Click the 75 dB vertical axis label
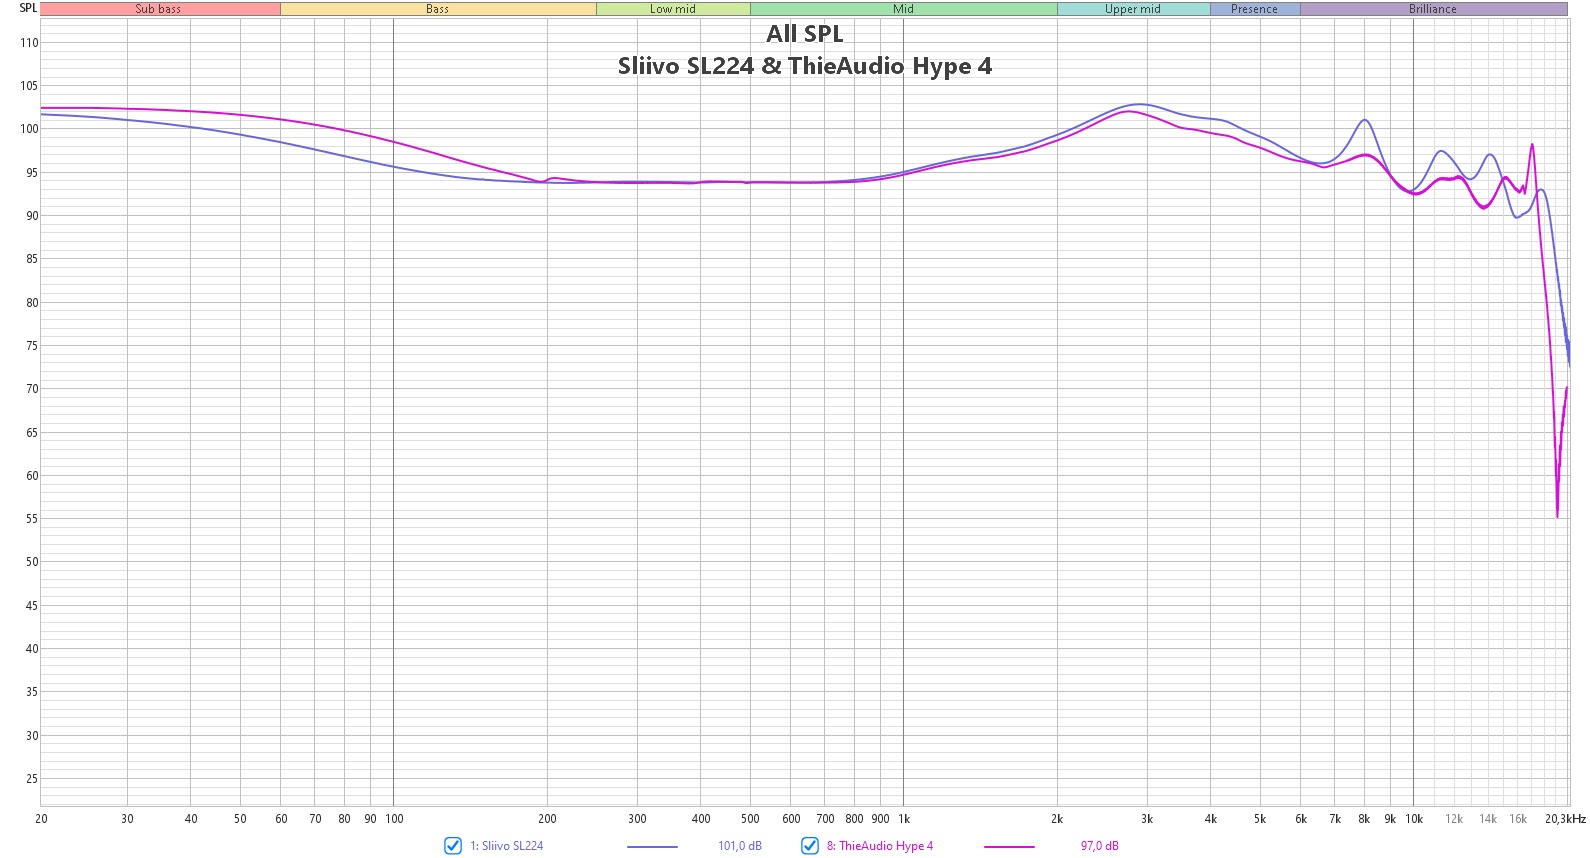Viewport: 1590px width, 858px height. tap(32, 346)
